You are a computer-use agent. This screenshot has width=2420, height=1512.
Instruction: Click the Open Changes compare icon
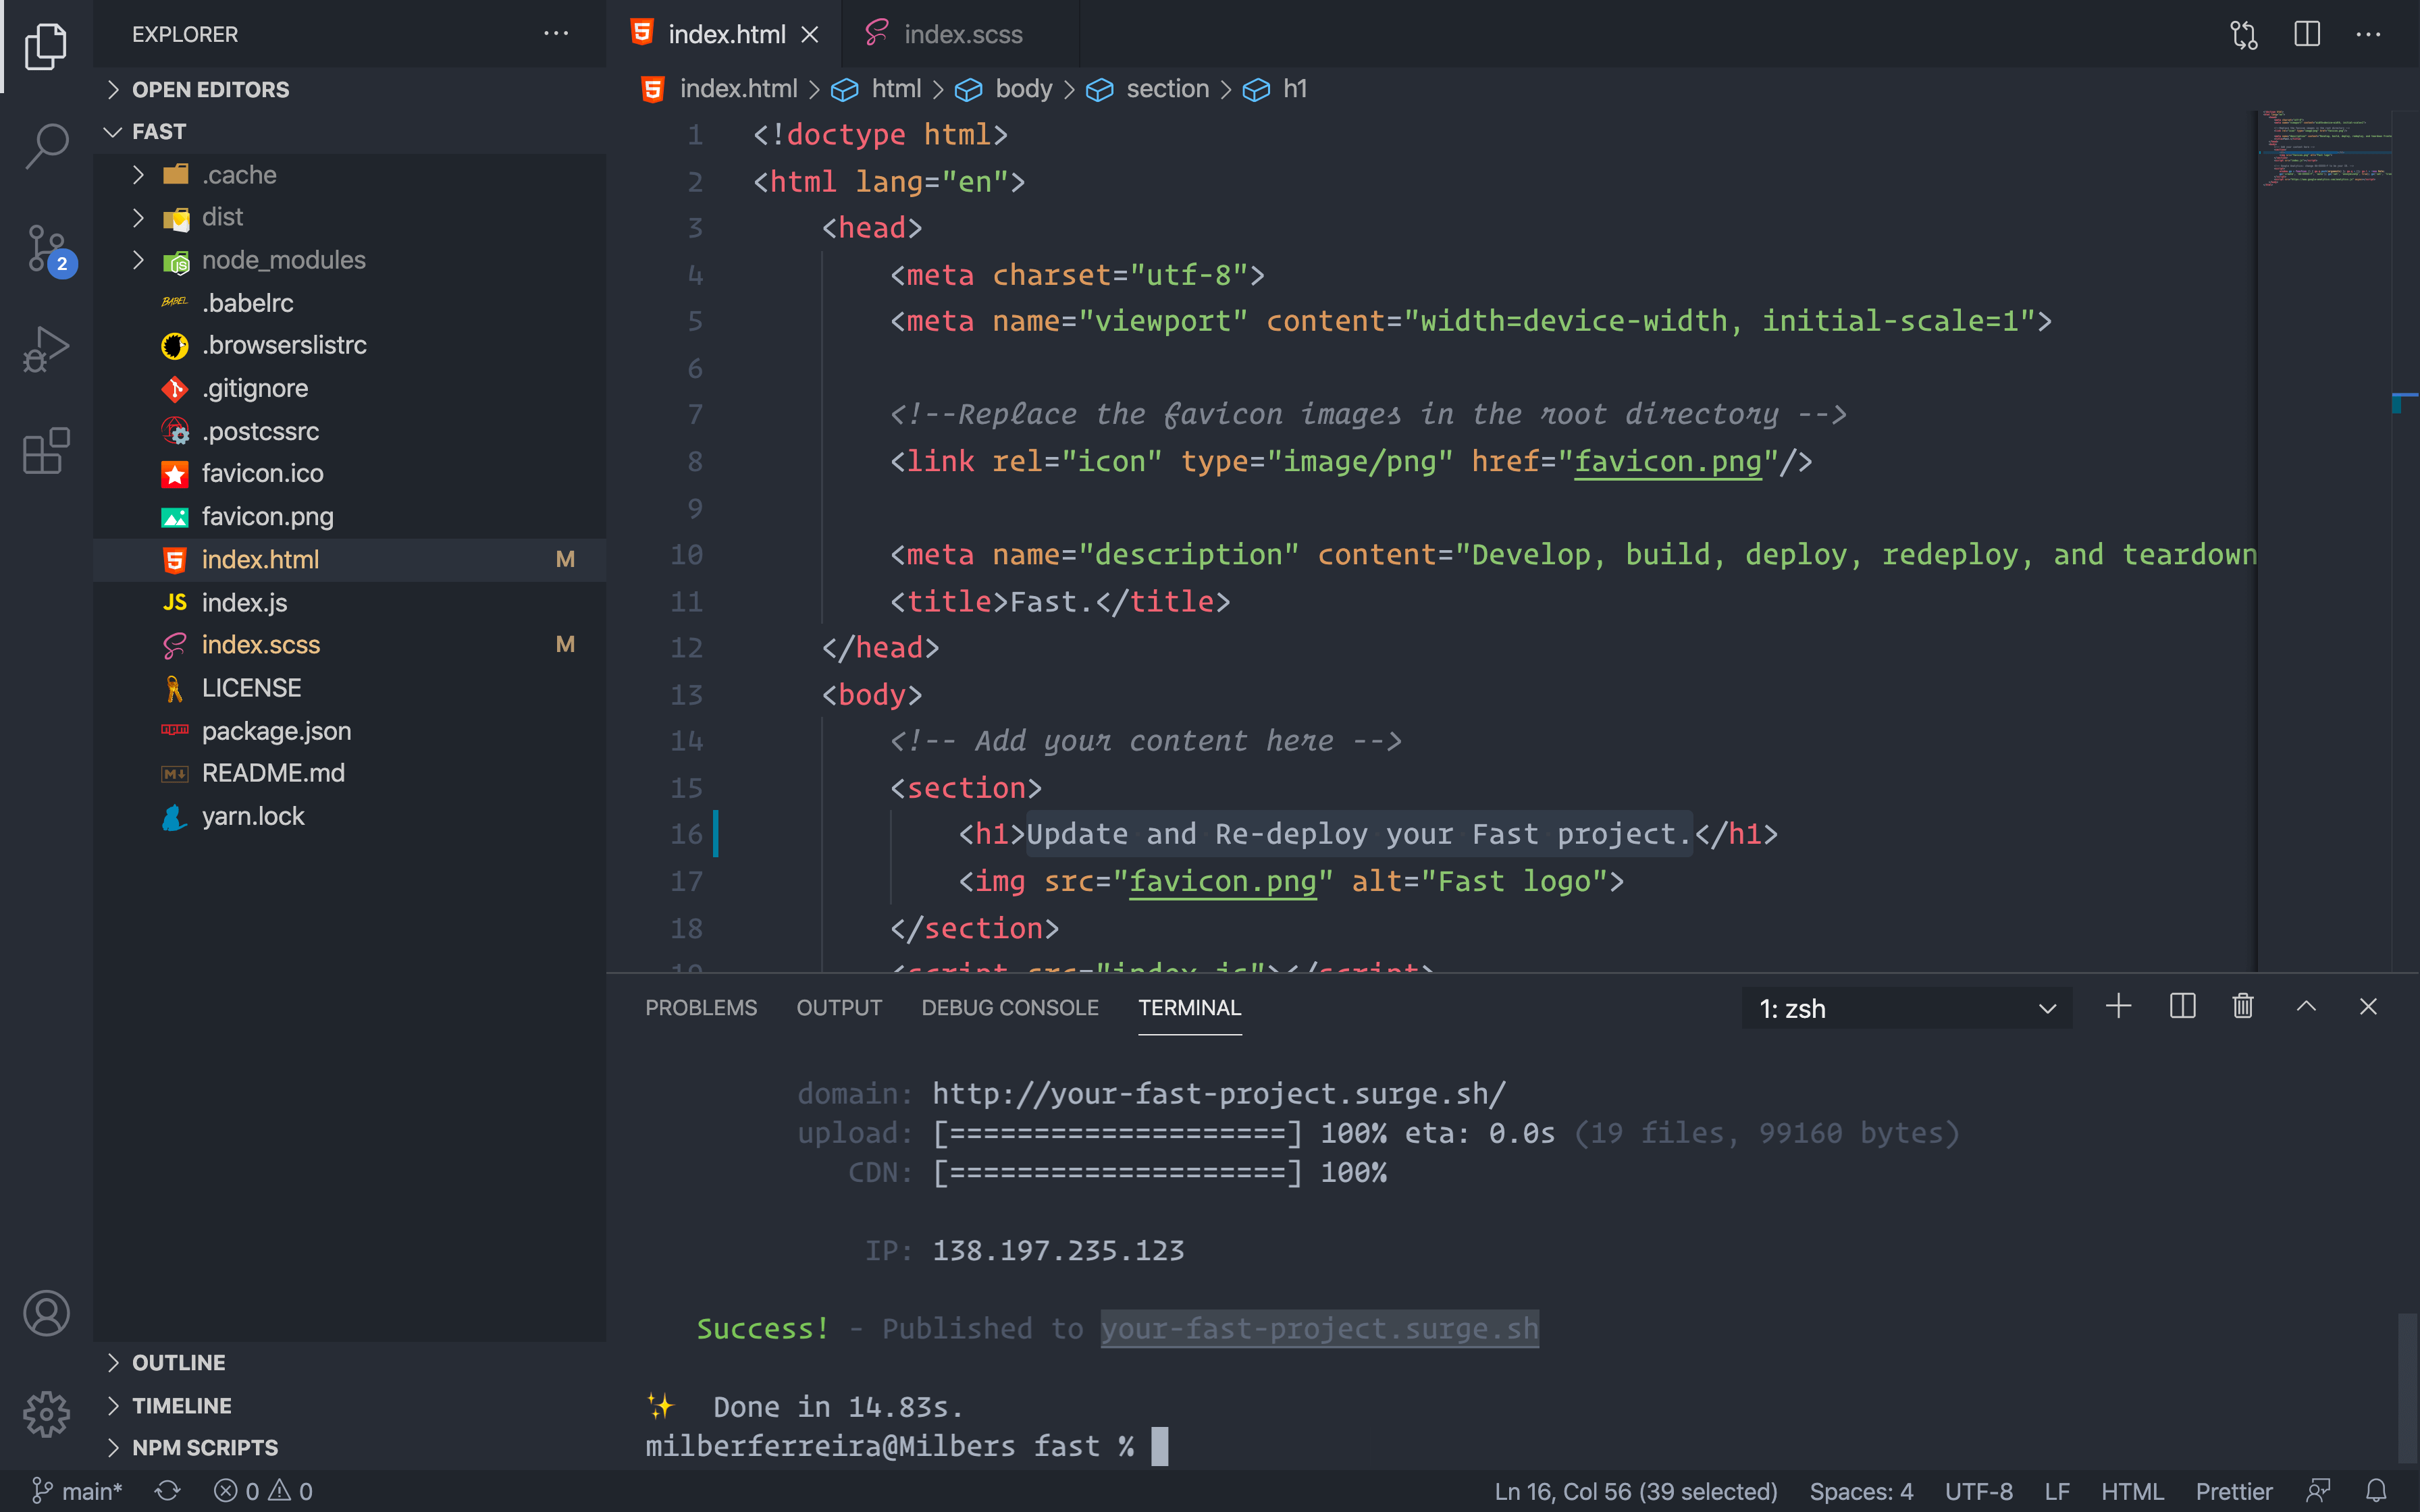pos(2243,35)
